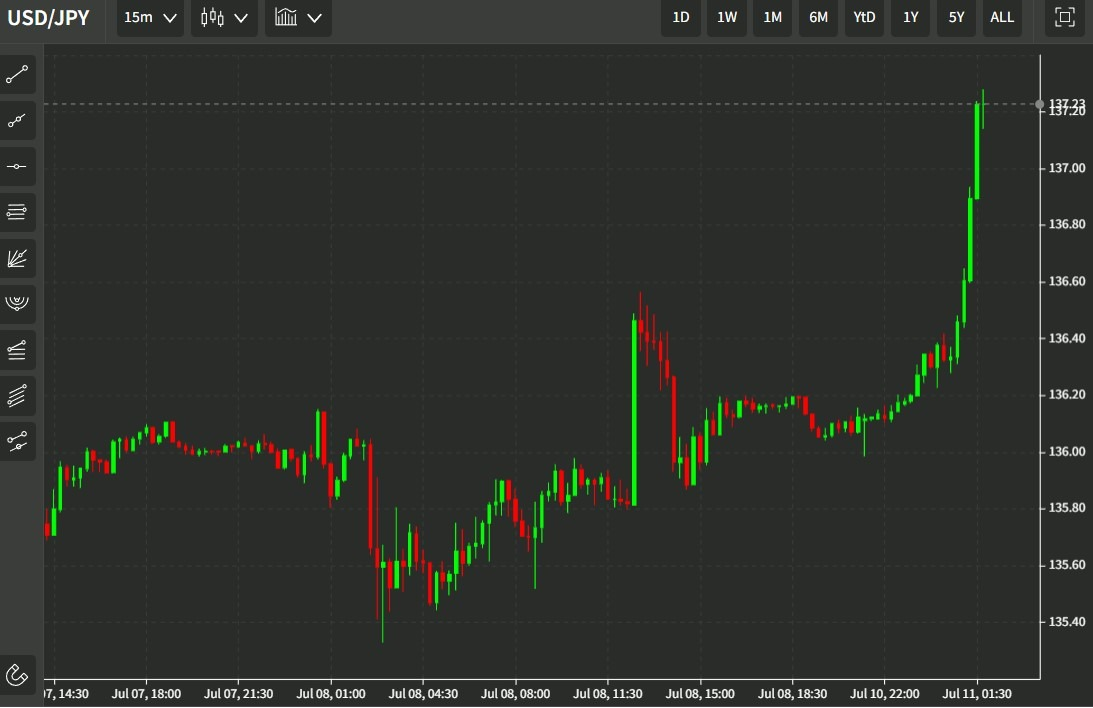Click the magnet snap icon

click(x=17, y=675)
